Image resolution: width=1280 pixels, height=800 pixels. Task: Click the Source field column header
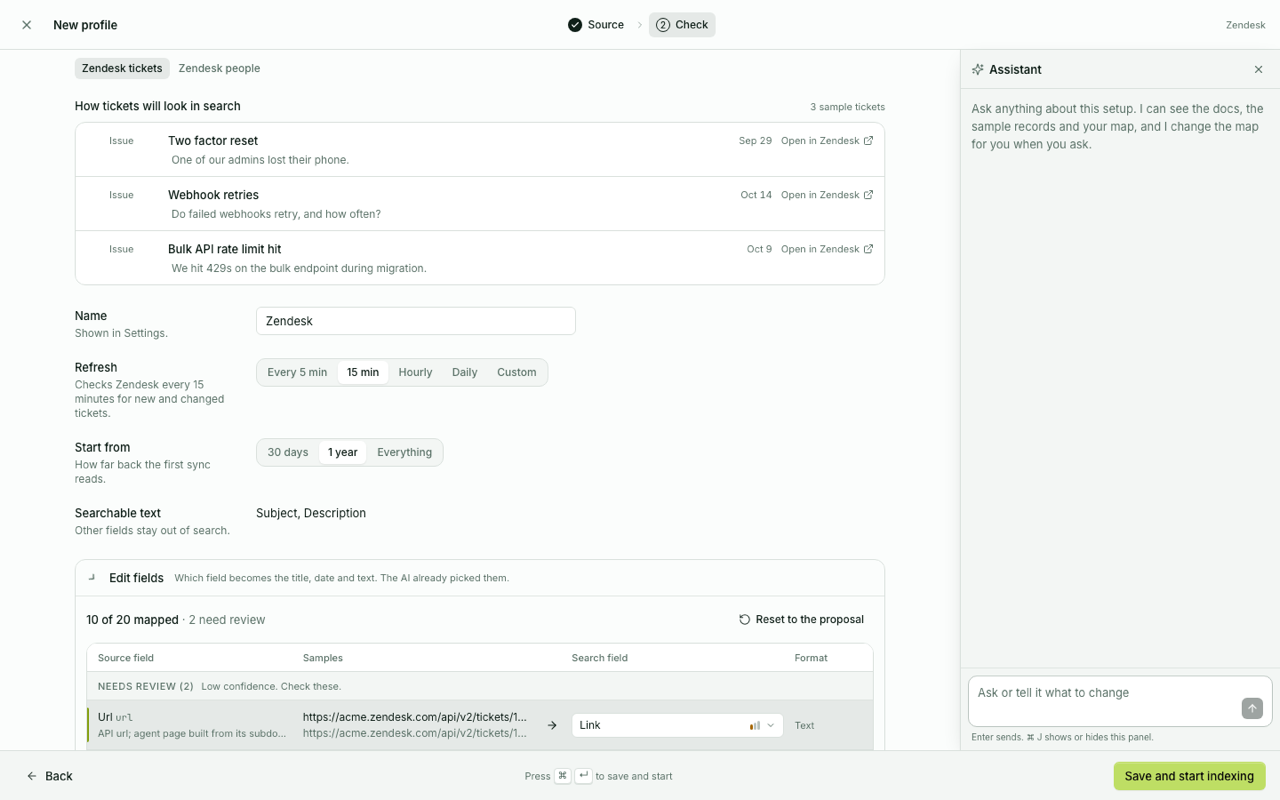126,658
